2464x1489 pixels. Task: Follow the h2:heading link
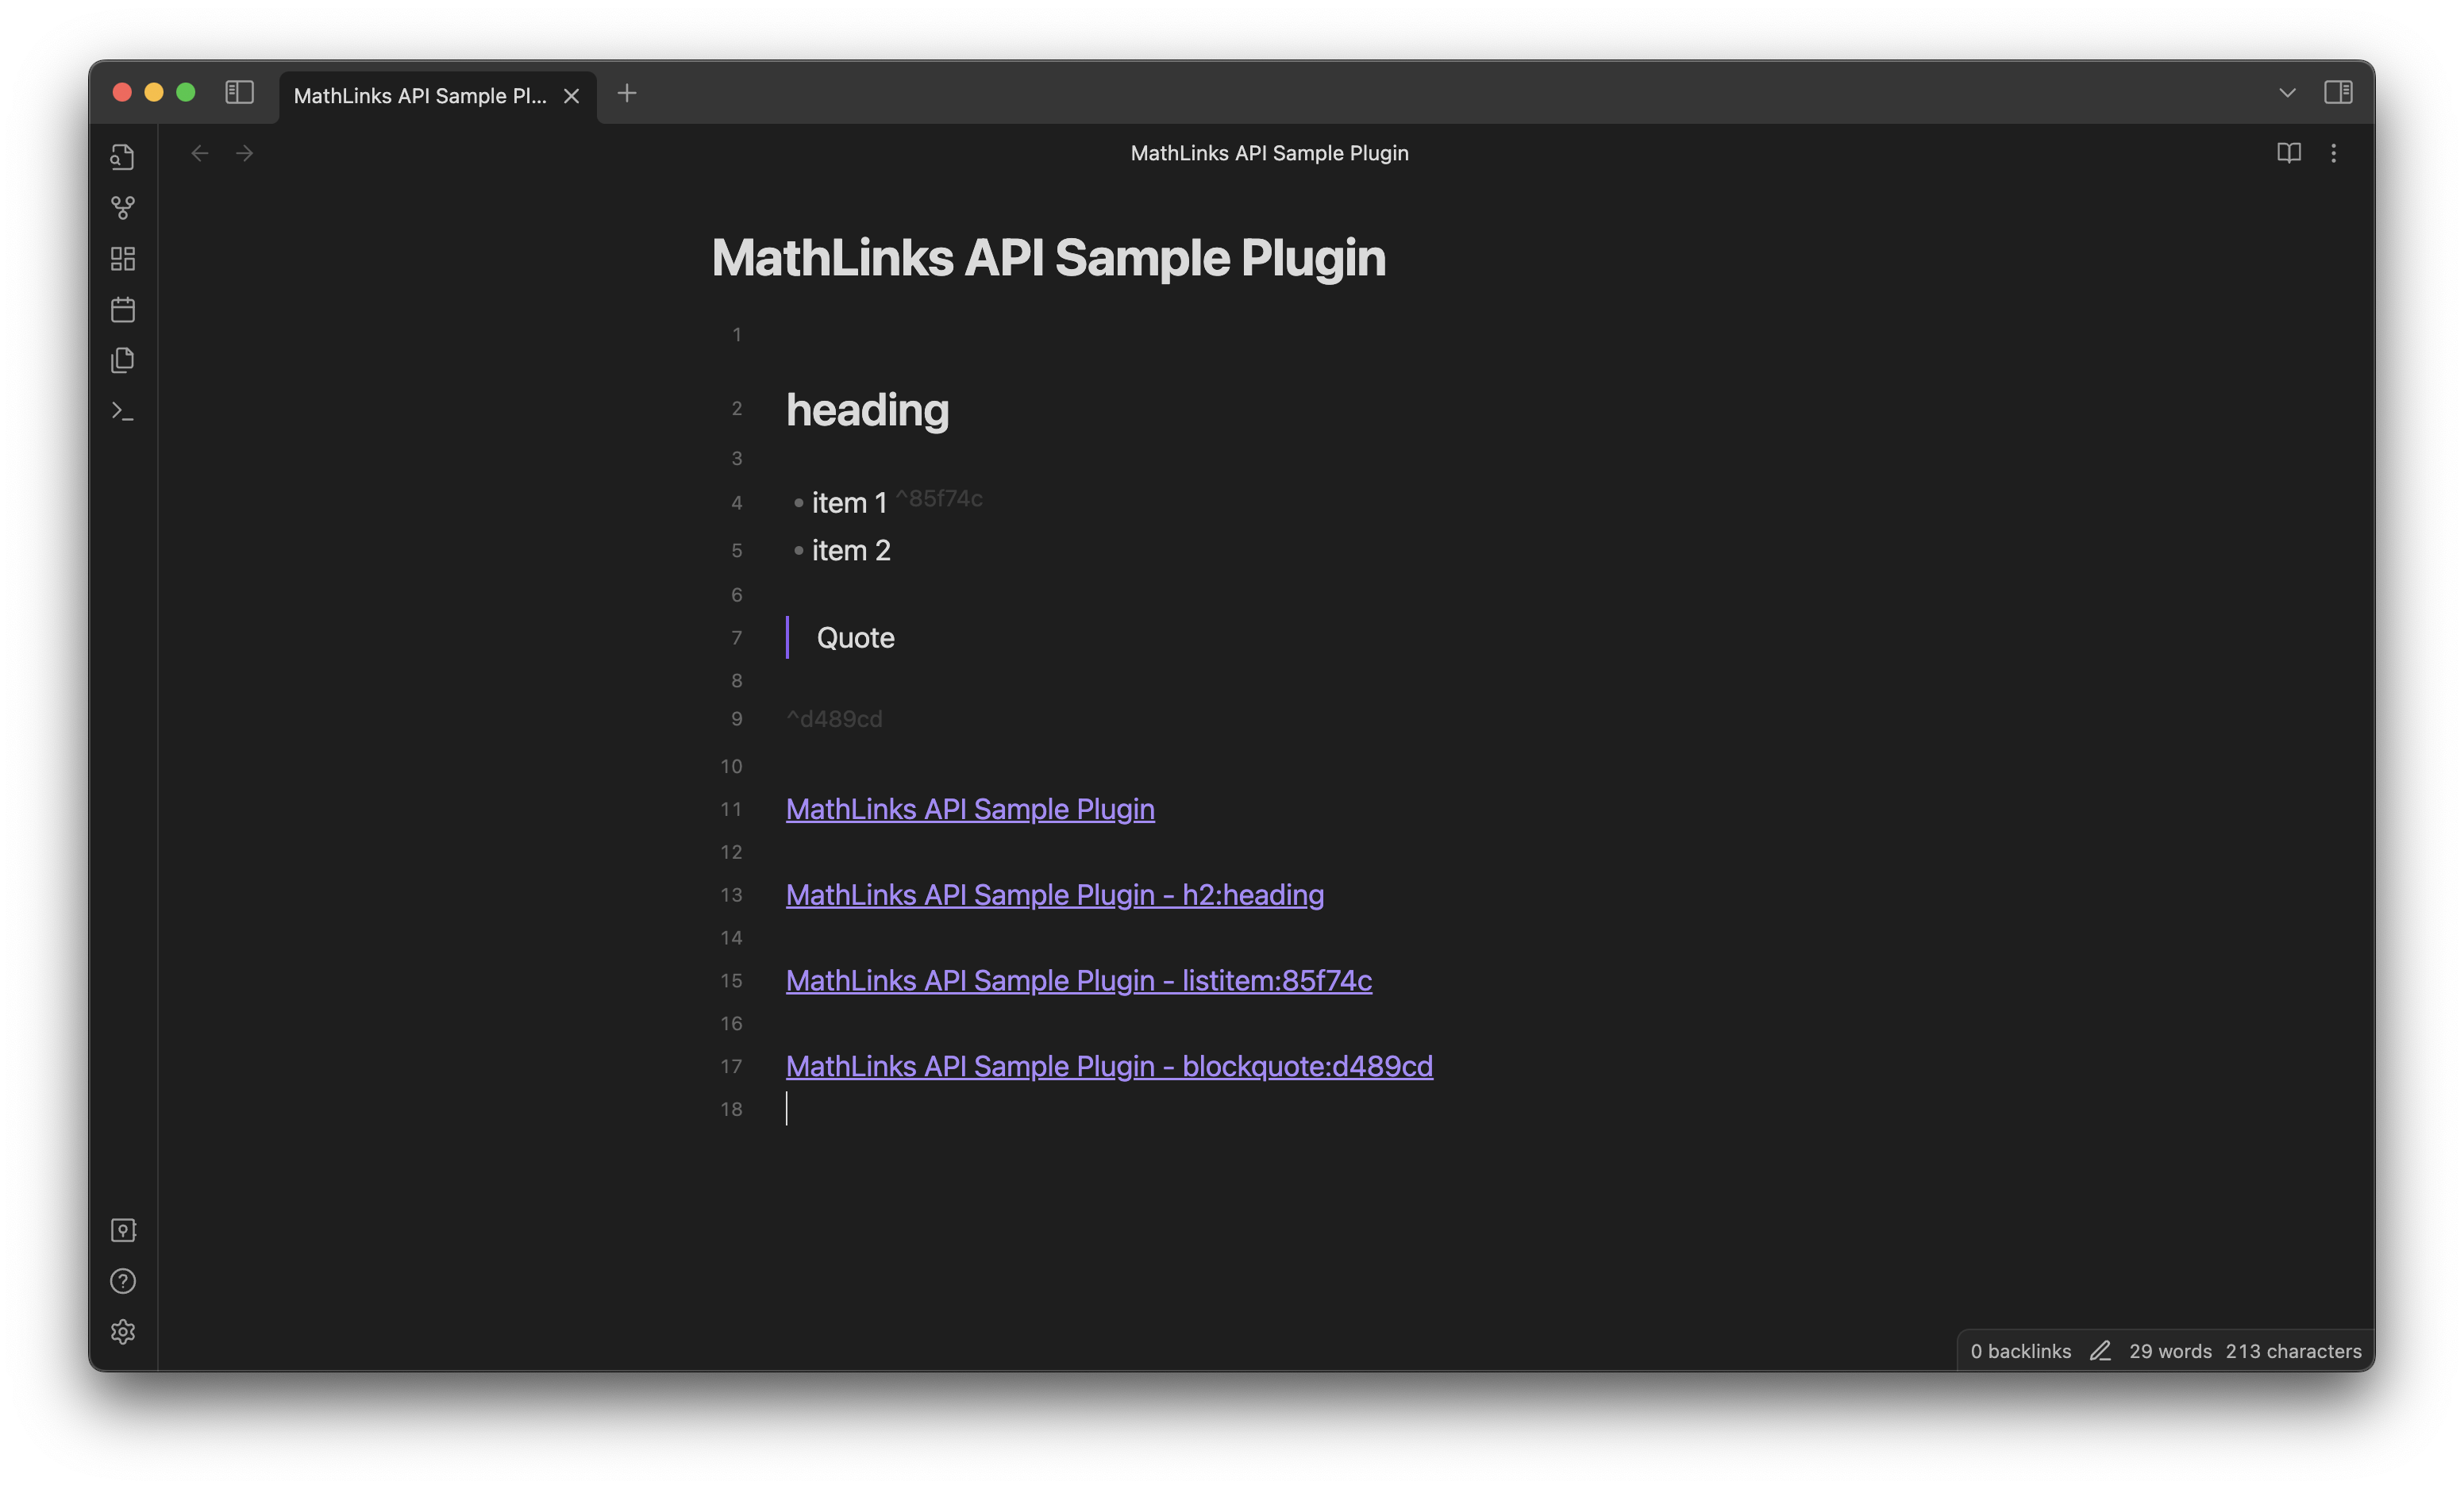(x=1054, y=895)
